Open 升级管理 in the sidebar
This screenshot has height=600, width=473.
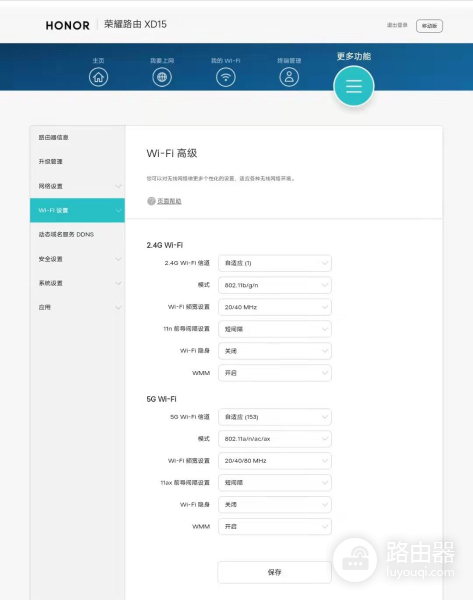(50, 161)
